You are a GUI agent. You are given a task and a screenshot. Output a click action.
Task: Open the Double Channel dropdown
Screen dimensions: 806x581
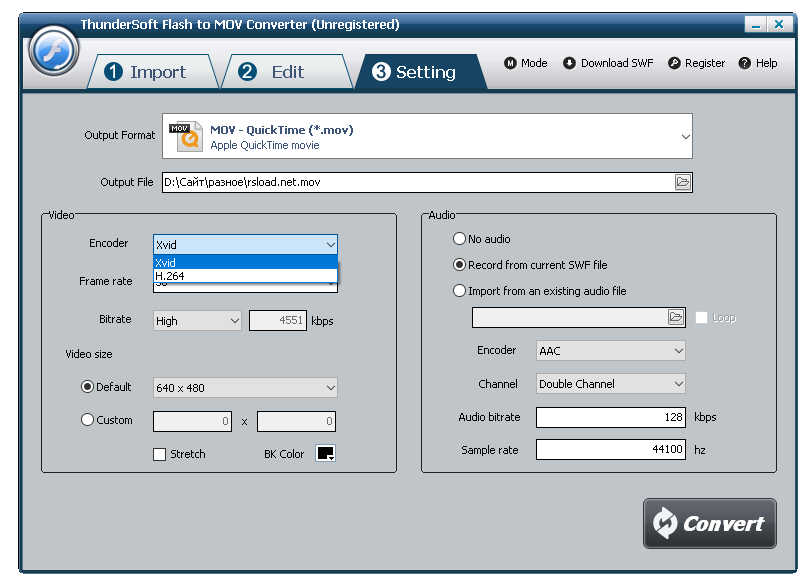[x=611, y=384]
